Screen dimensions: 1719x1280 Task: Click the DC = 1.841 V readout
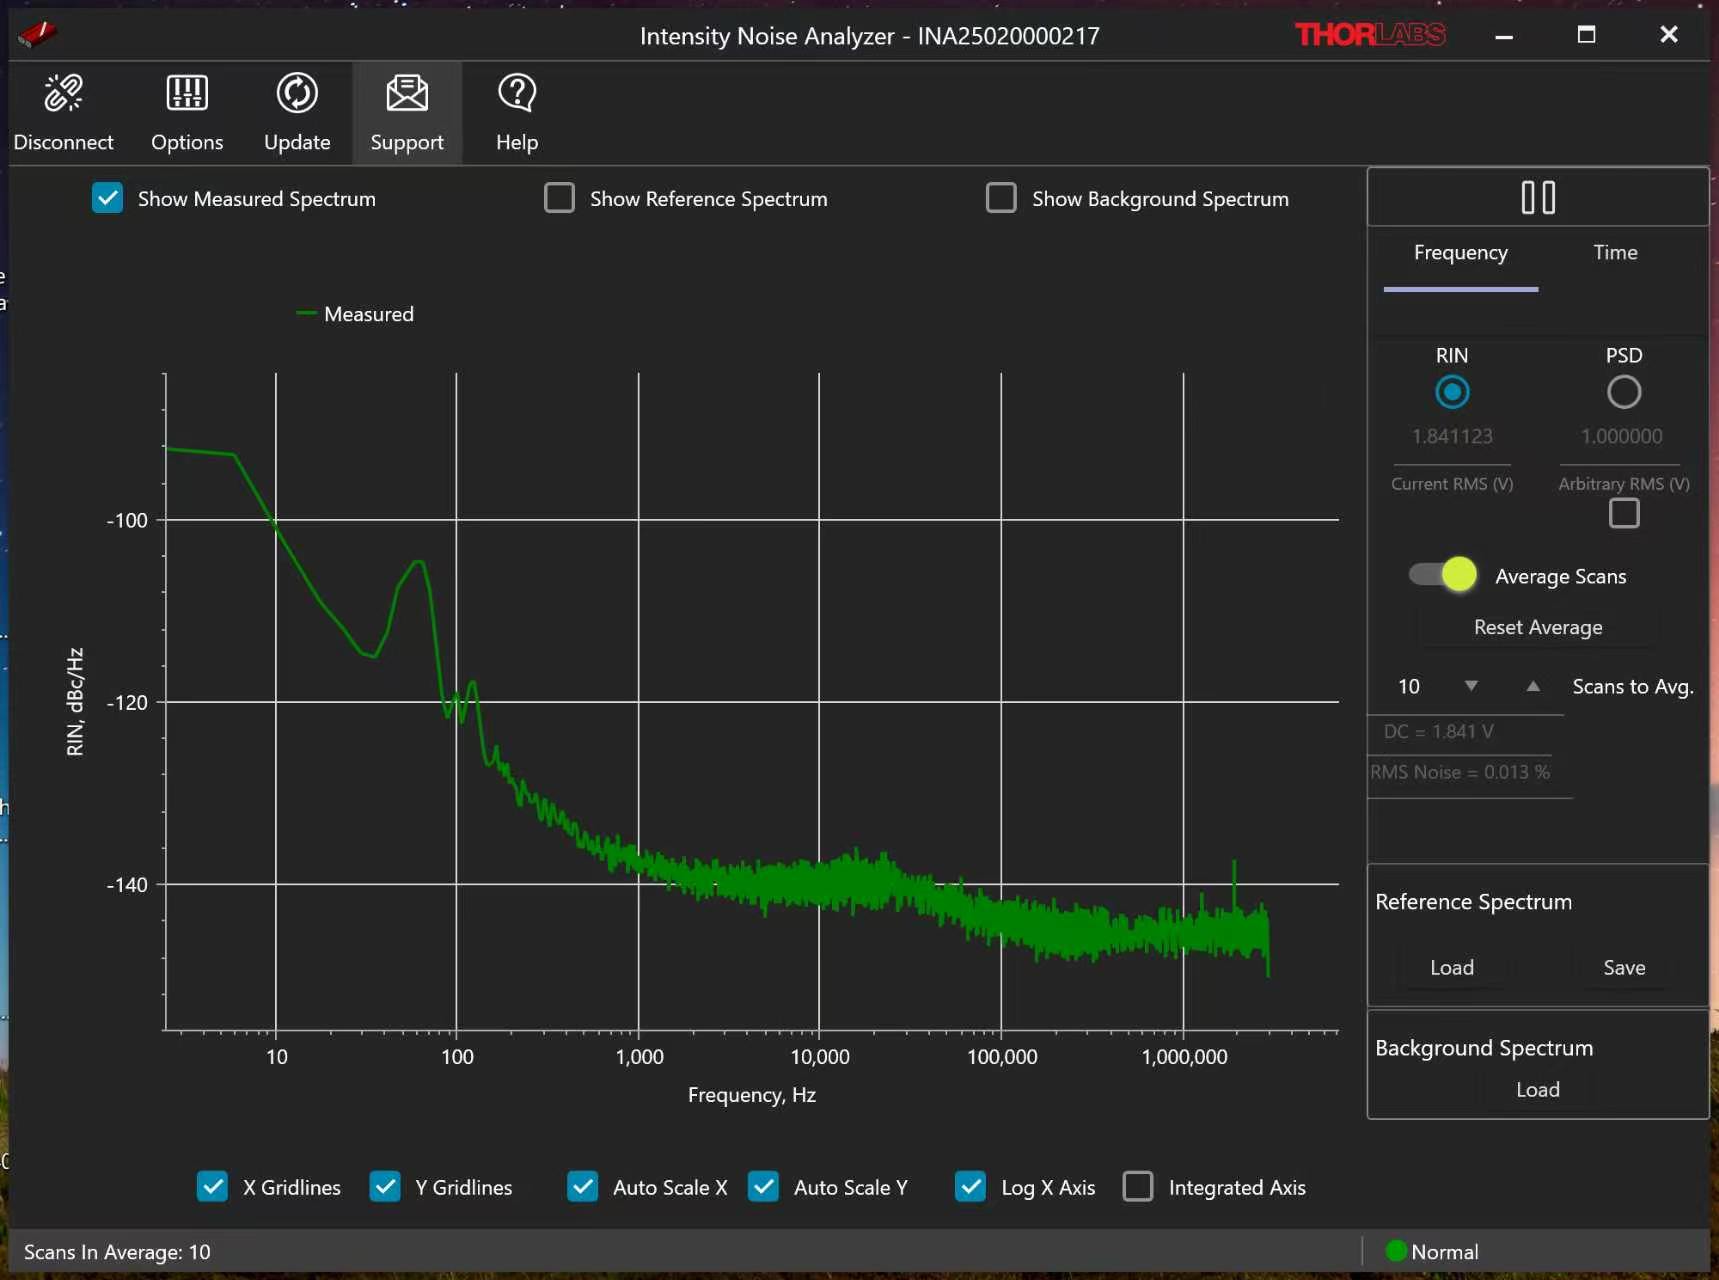[1439, 732]
